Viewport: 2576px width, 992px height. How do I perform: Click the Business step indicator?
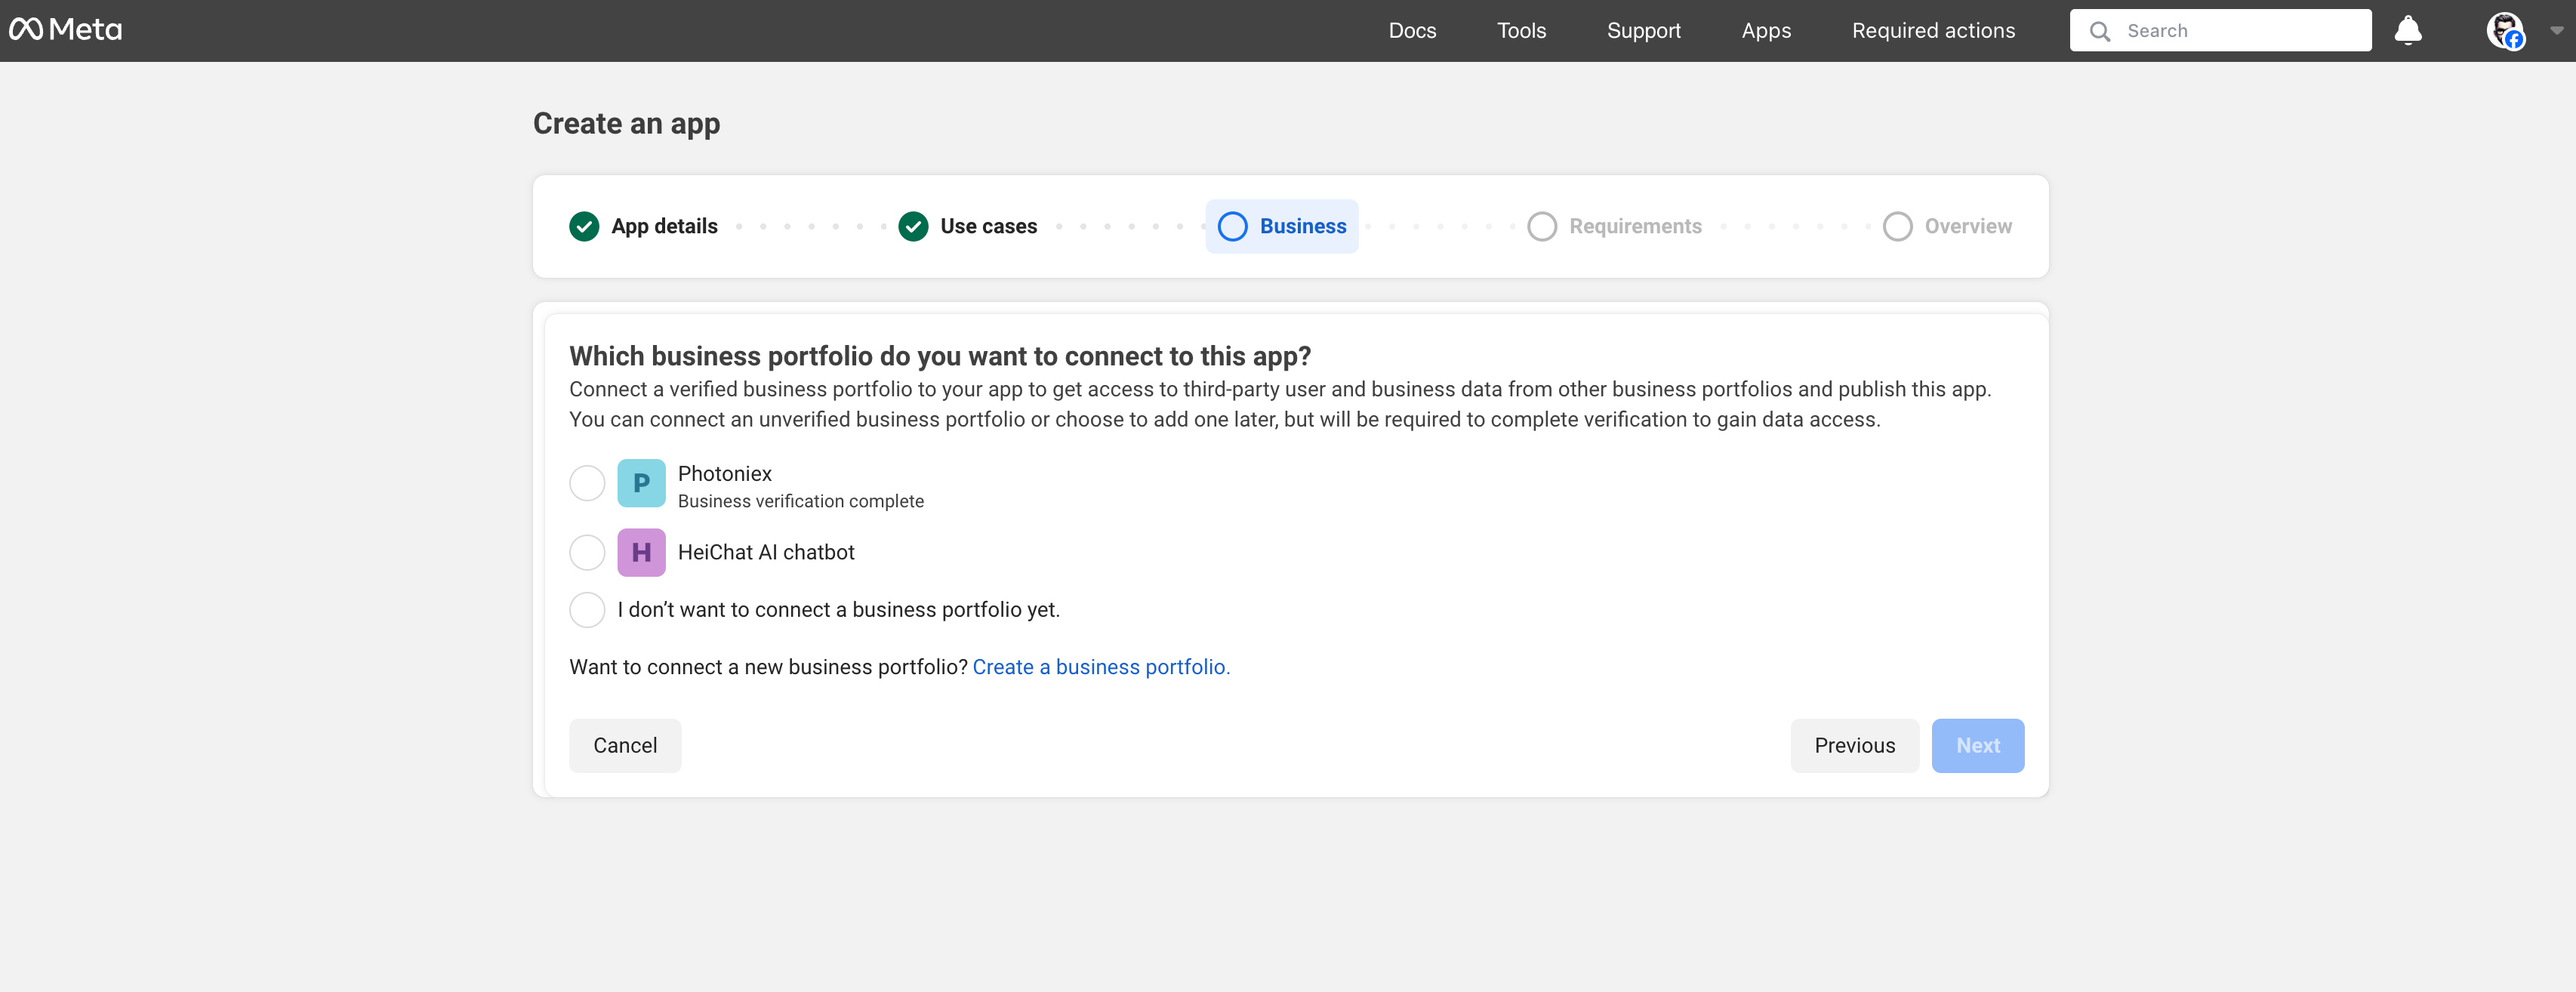(x=1281, y=227)
